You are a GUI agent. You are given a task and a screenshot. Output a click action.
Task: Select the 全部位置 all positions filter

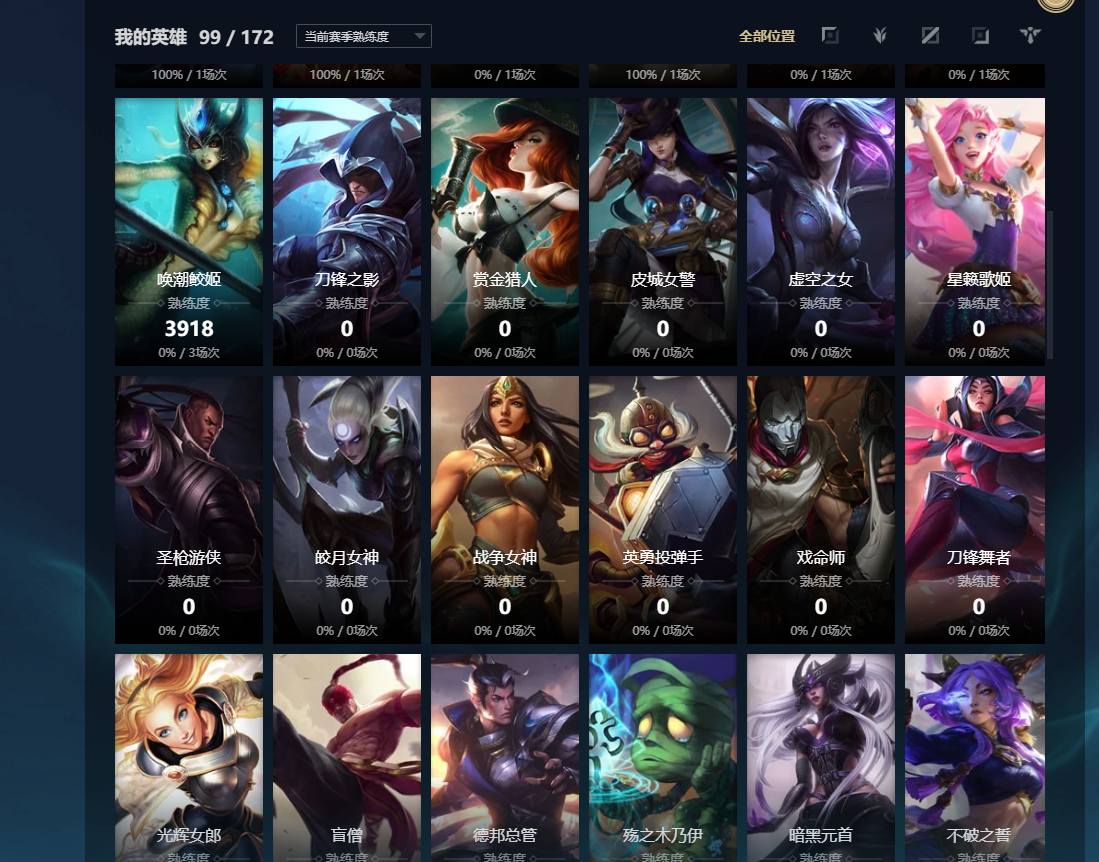(767, 36)
